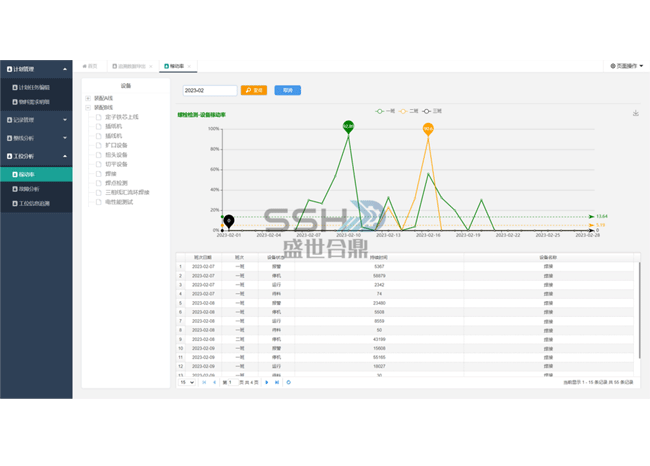Select 三相线汇流环焊接 in the device tree

[127, 192]
